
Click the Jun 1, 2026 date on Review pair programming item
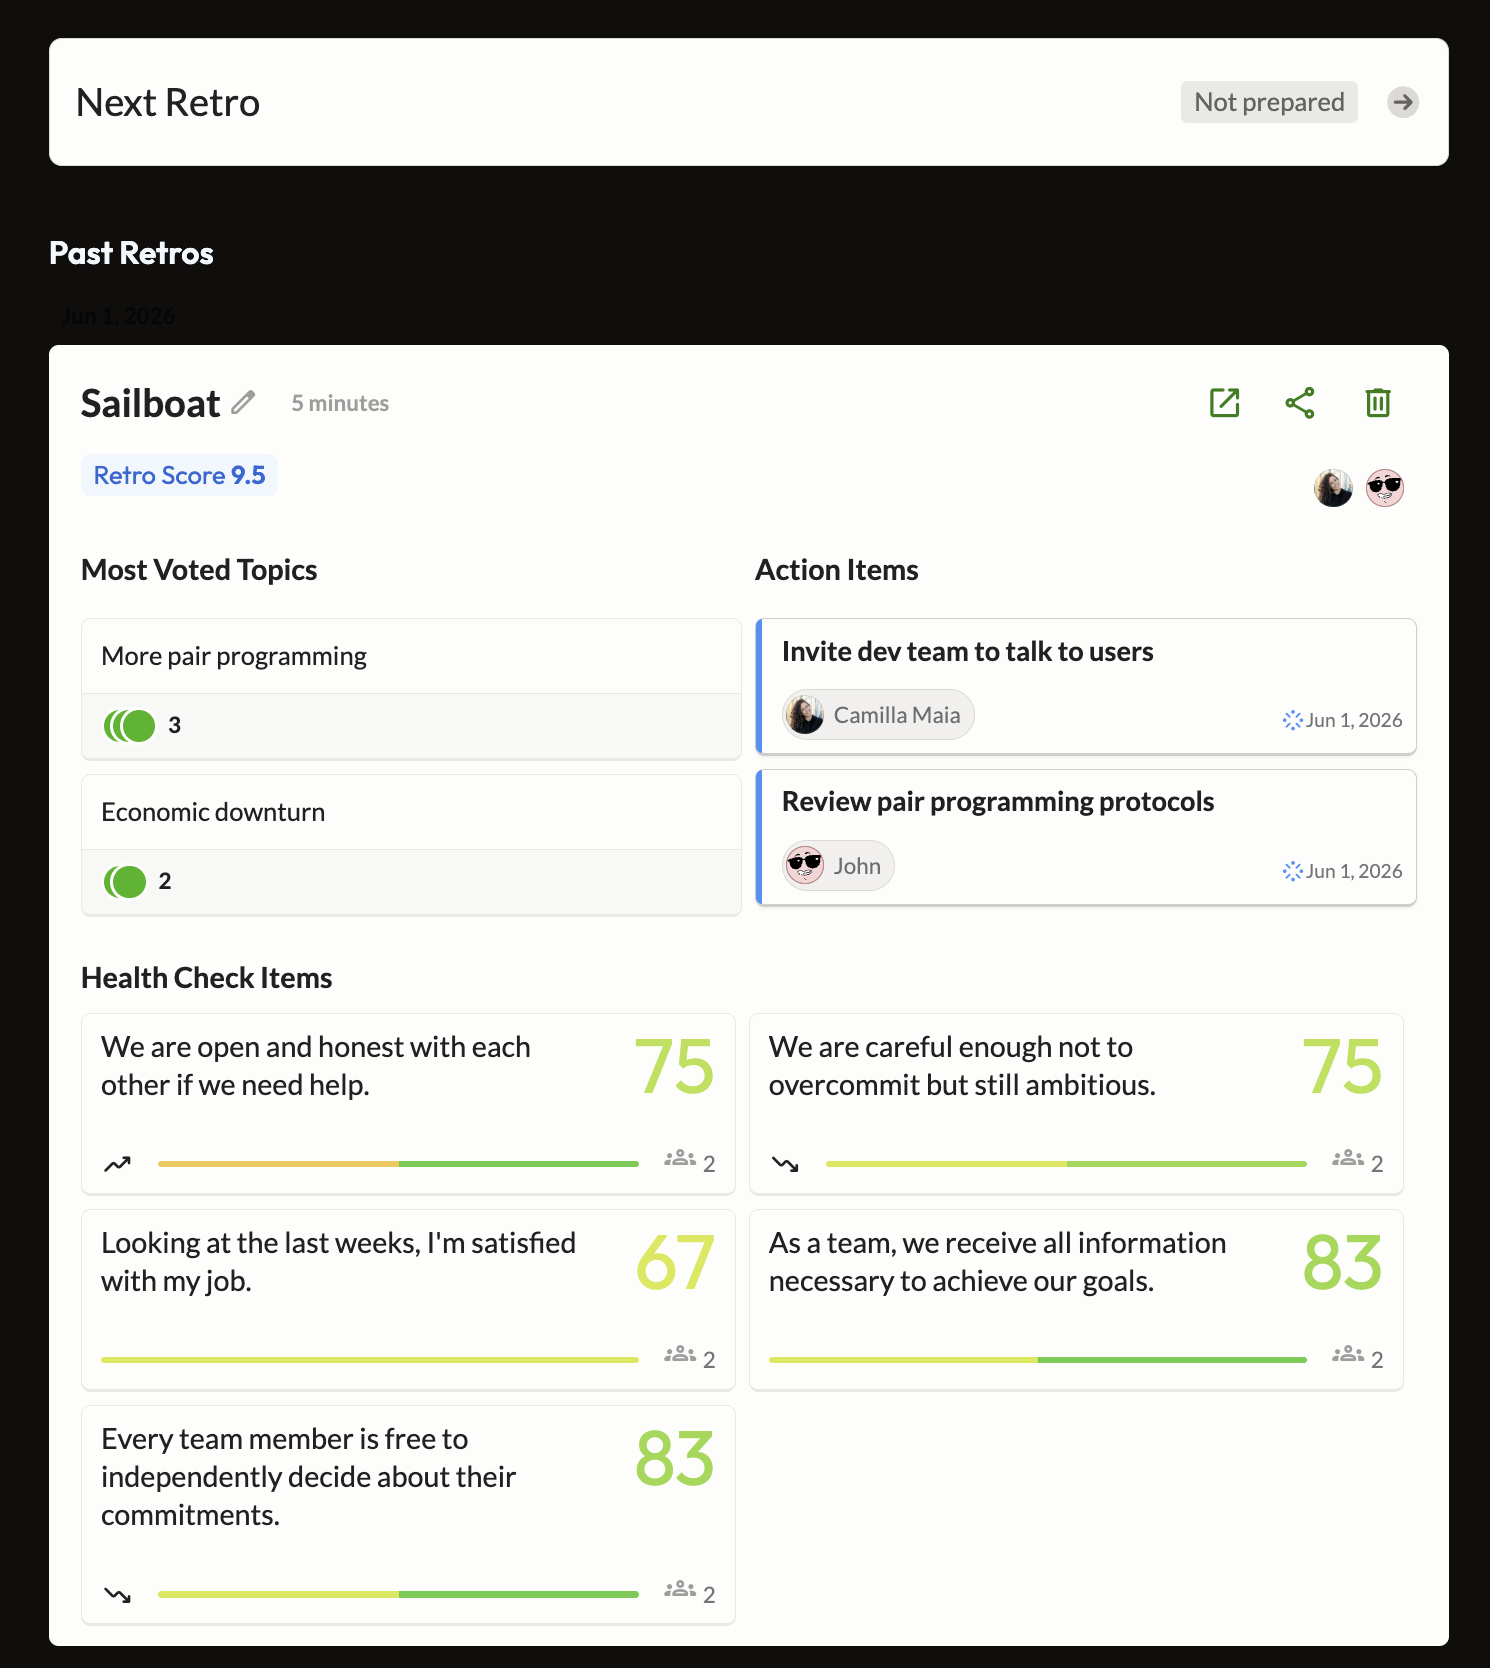[1354, 871]
